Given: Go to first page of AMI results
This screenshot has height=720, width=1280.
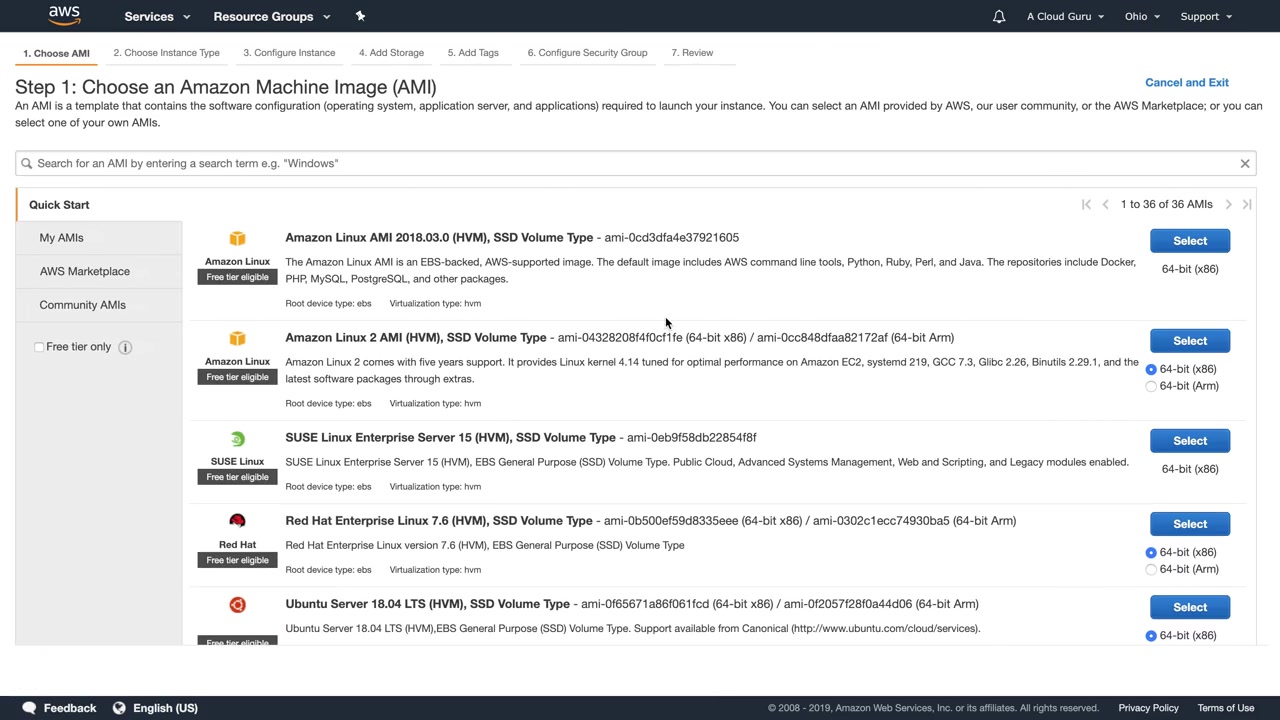Looking at the screenshot, I should coord(1086,204).
